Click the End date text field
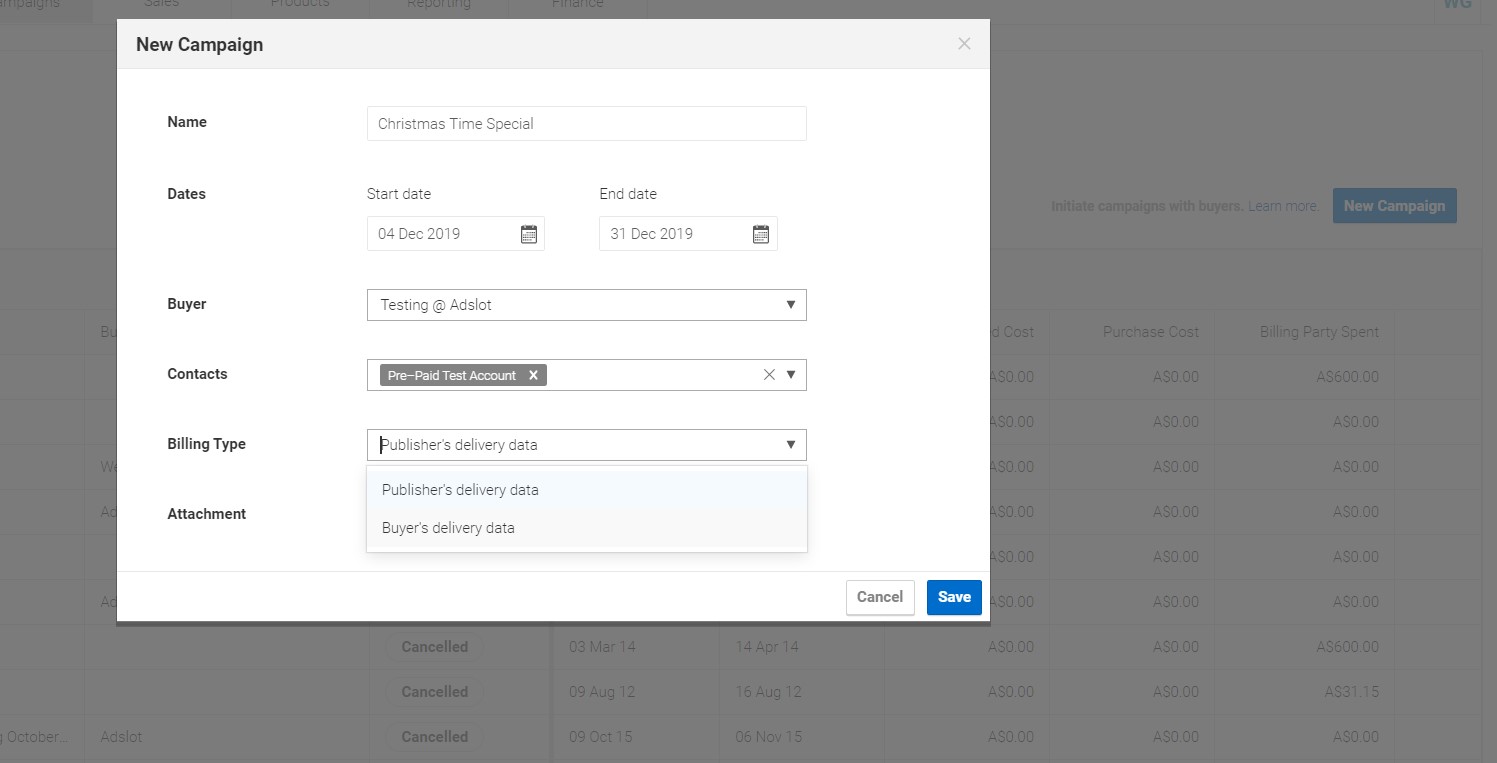1497x763 pixels. point(672,234)
